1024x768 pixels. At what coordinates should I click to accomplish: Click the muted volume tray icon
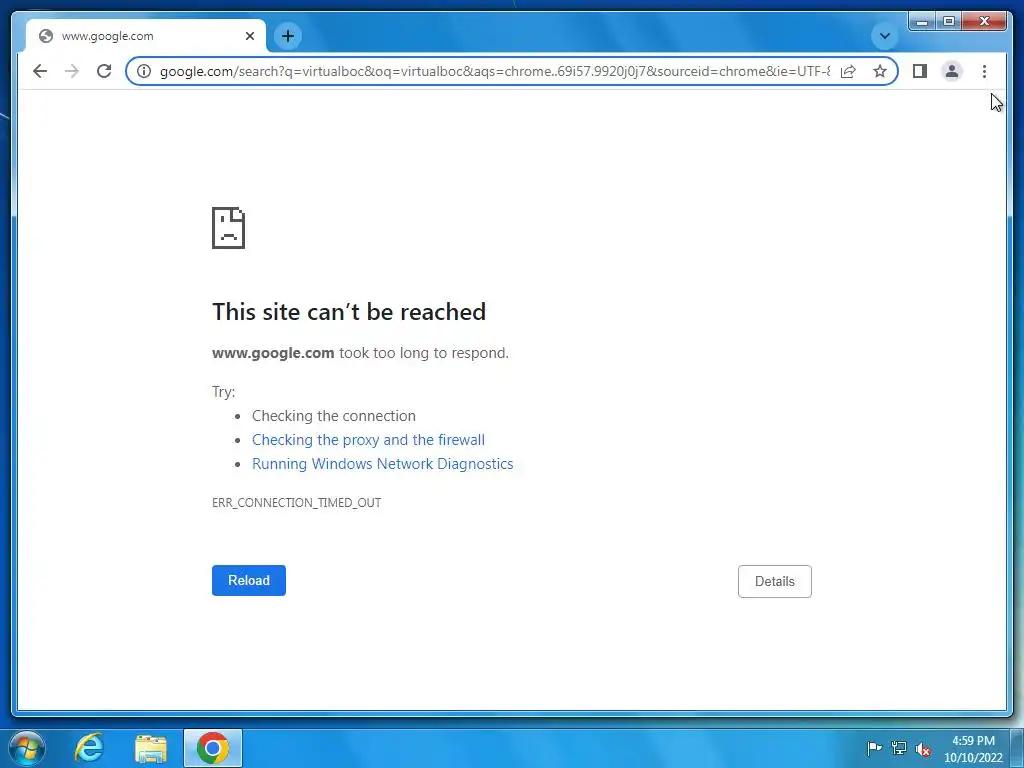pos(923,749)
